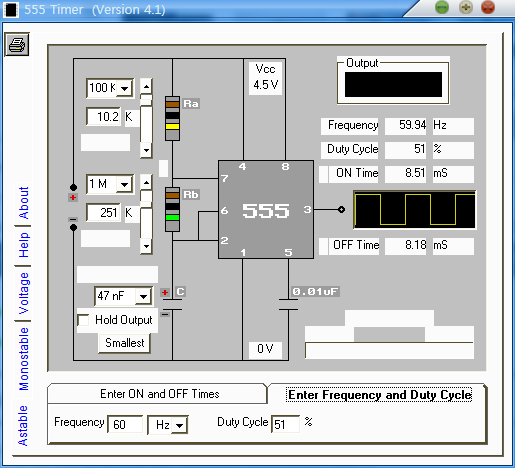Click the 51 Duty Cycle readout

pyautogui.click(x=406, y=150)
